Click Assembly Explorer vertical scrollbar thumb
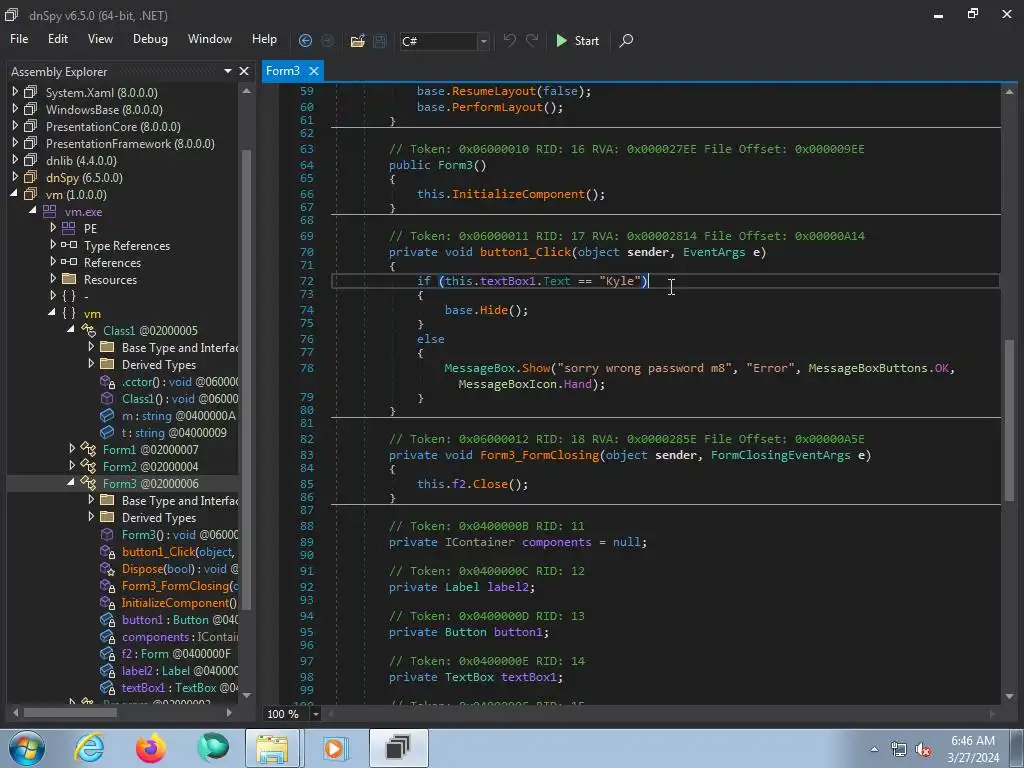This screenshot has height=768, width=1024. (246, 379)
